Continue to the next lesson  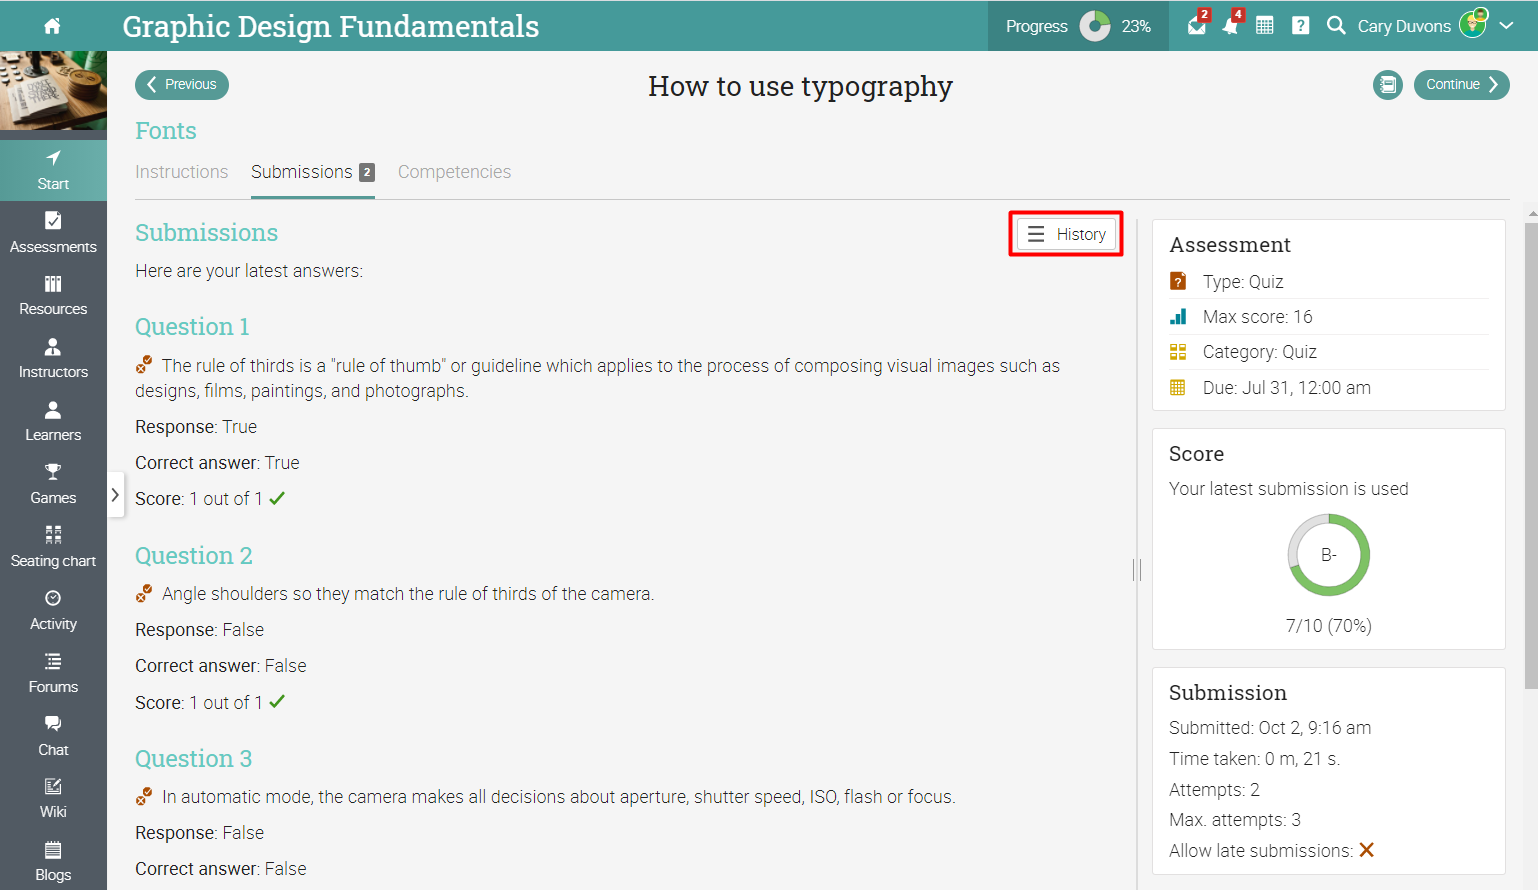click(x=1461, y=84)
